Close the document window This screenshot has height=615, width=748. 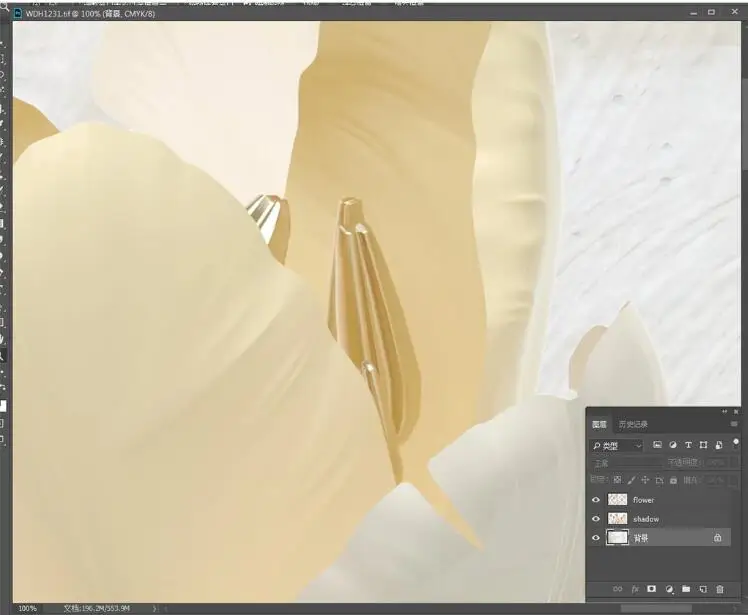(x=735, y=12)
